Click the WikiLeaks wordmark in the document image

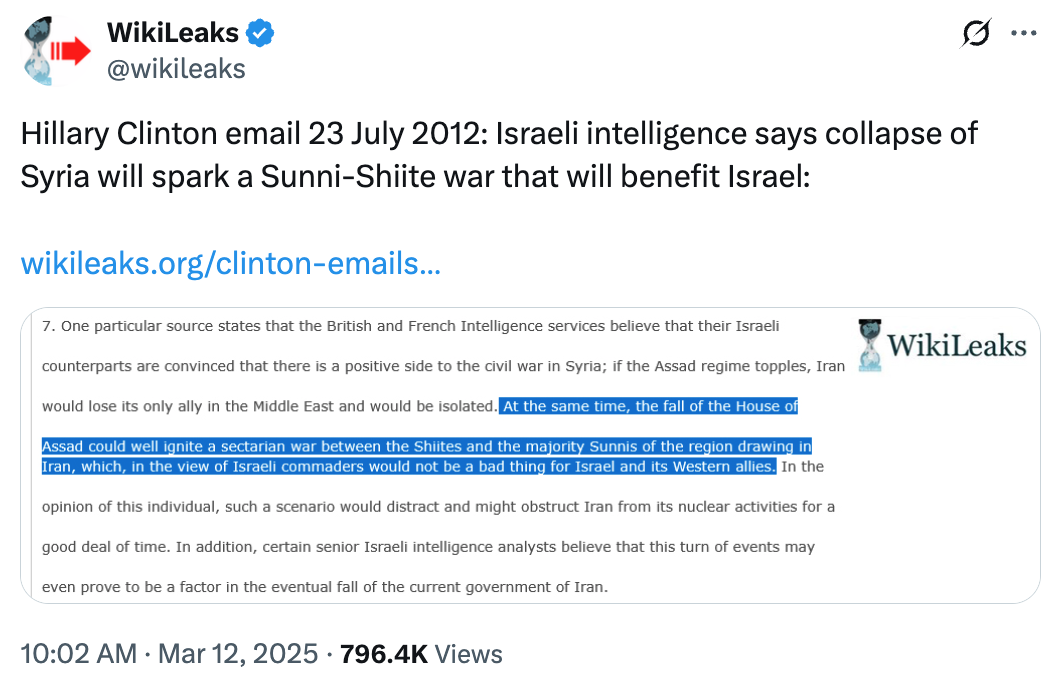click(956, 345)
